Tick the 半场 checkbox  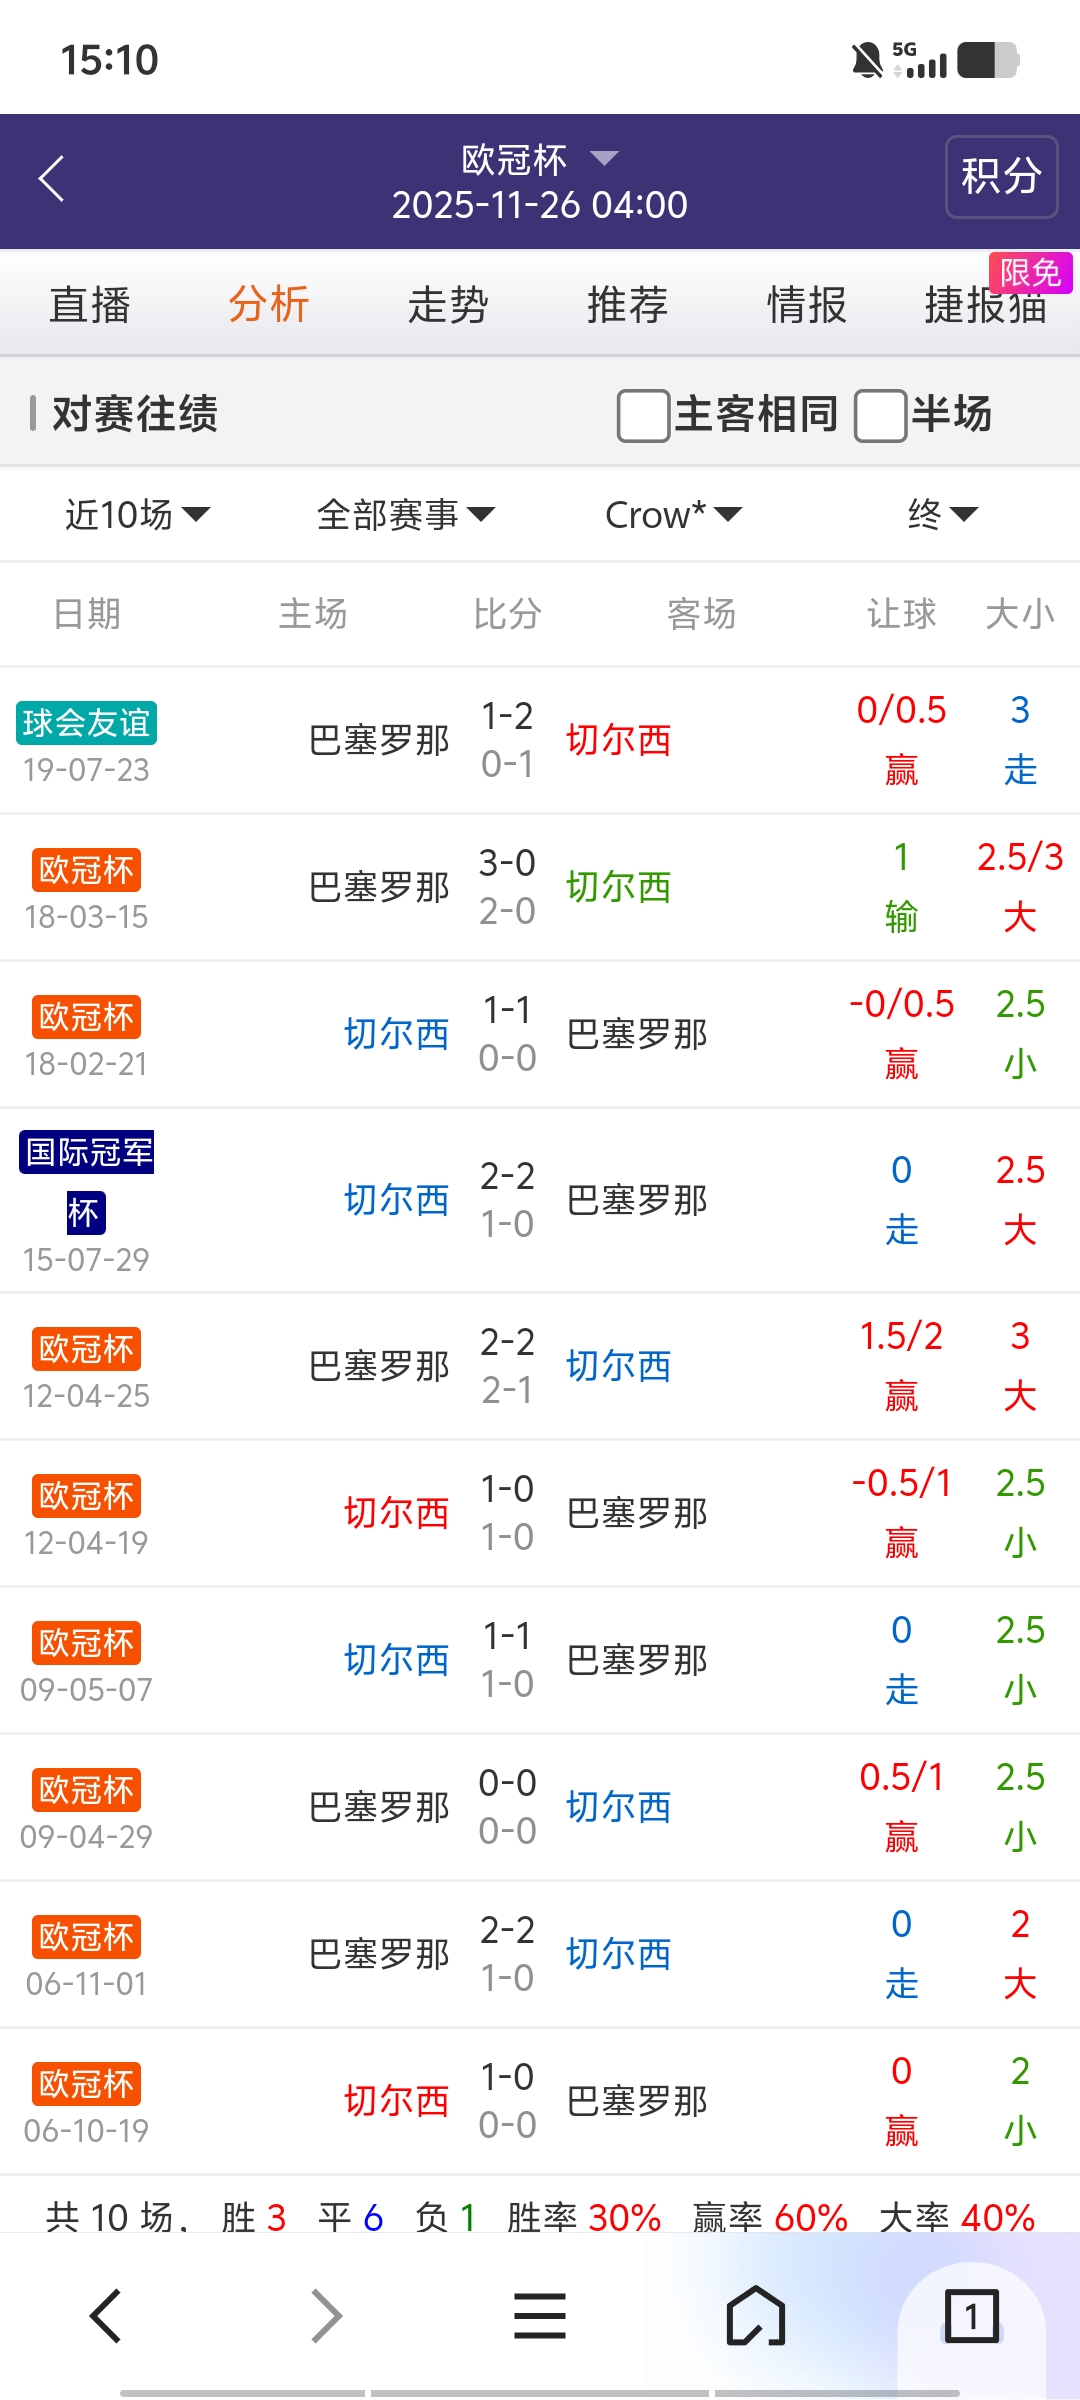click(881, 415)
